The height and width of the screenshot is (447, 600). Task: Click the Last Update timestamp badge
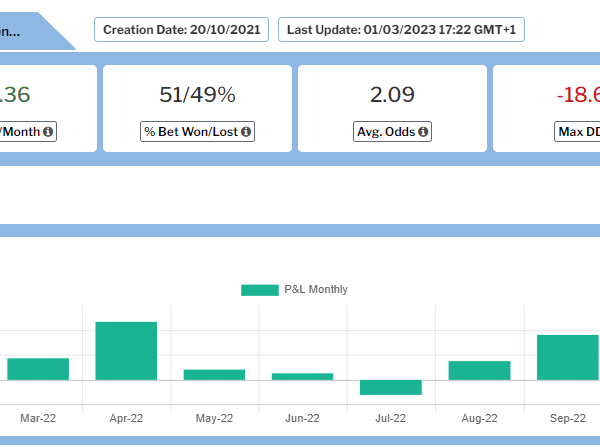(401, 29)
